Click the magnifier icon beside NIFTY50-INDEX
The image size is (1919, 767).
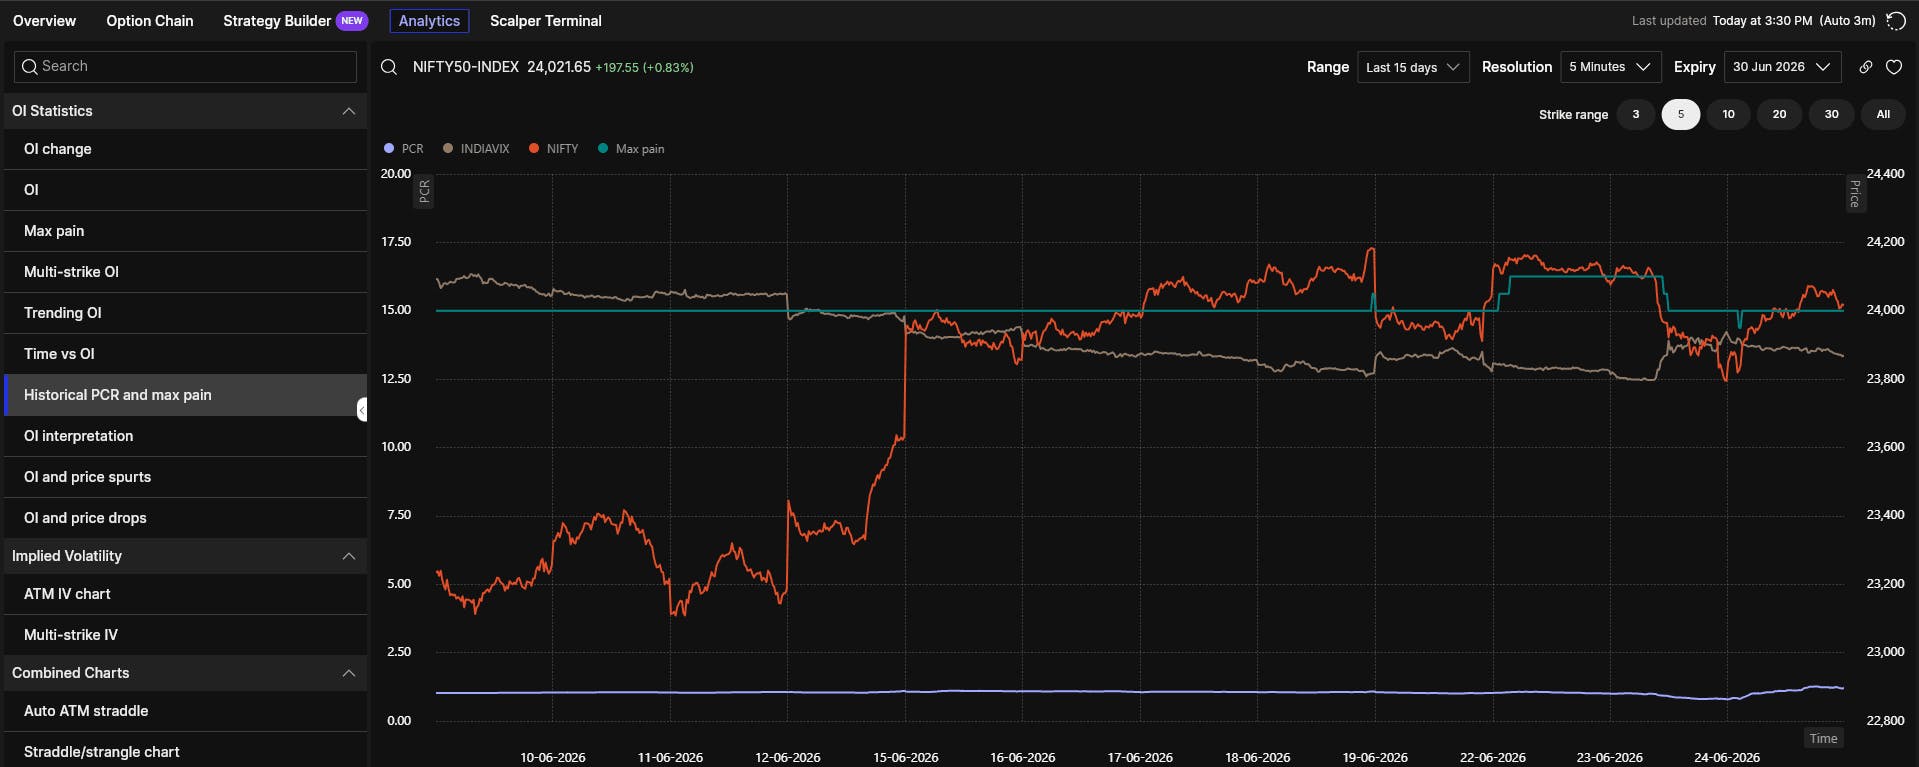(389, 67)
